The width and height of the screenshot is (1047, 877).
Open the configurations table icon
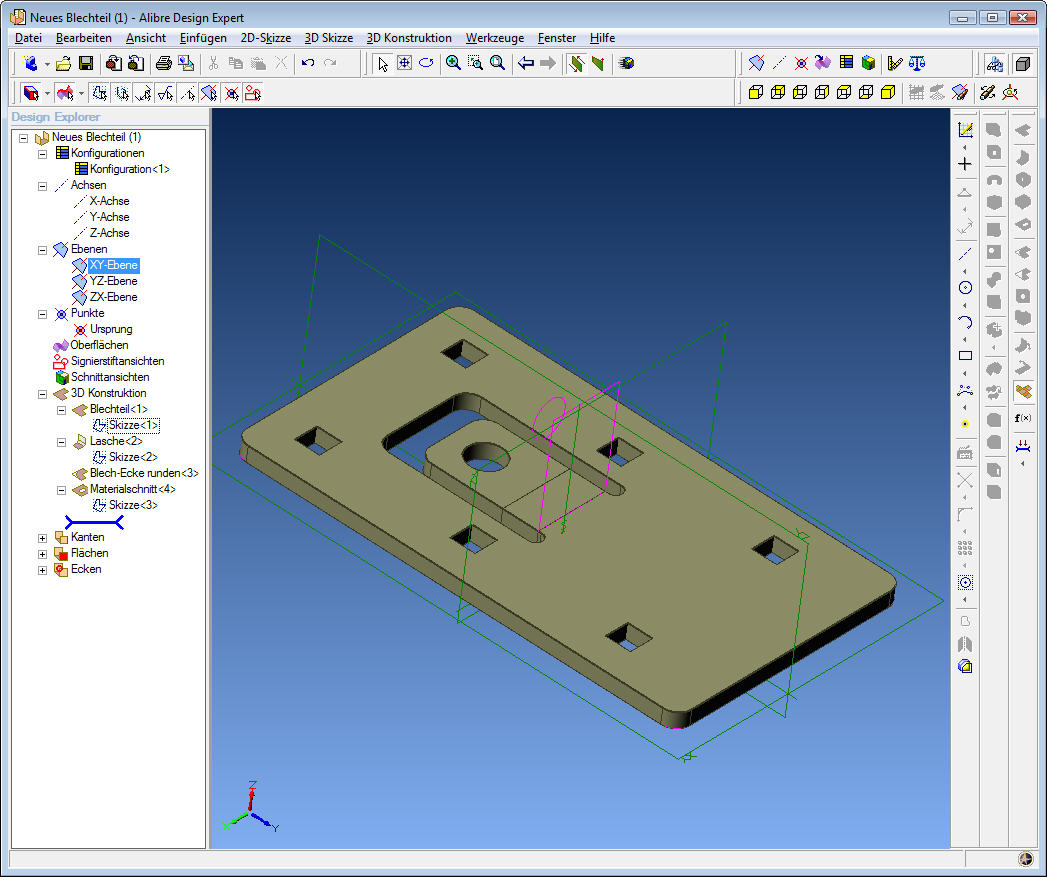[x=846, y=63]
